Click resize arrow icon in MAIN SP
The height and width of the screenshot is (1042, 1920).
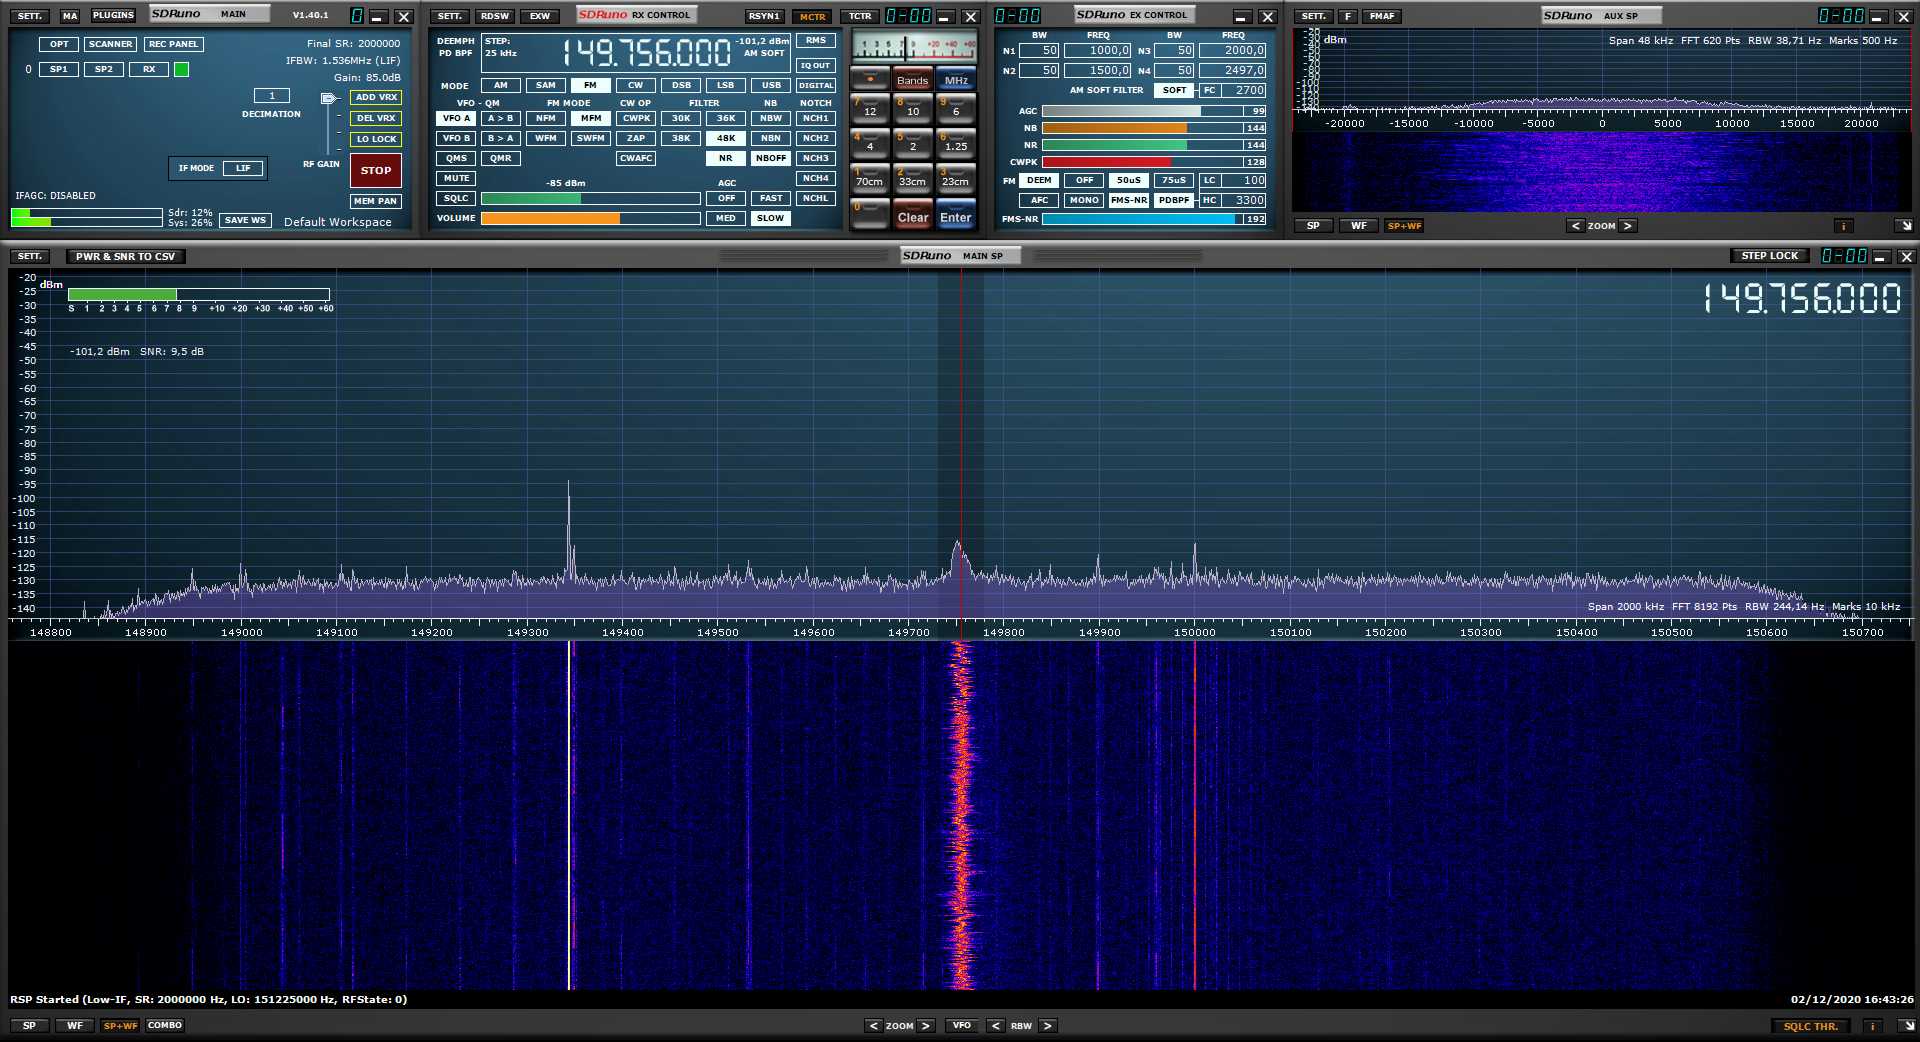click(1906, 1026)
